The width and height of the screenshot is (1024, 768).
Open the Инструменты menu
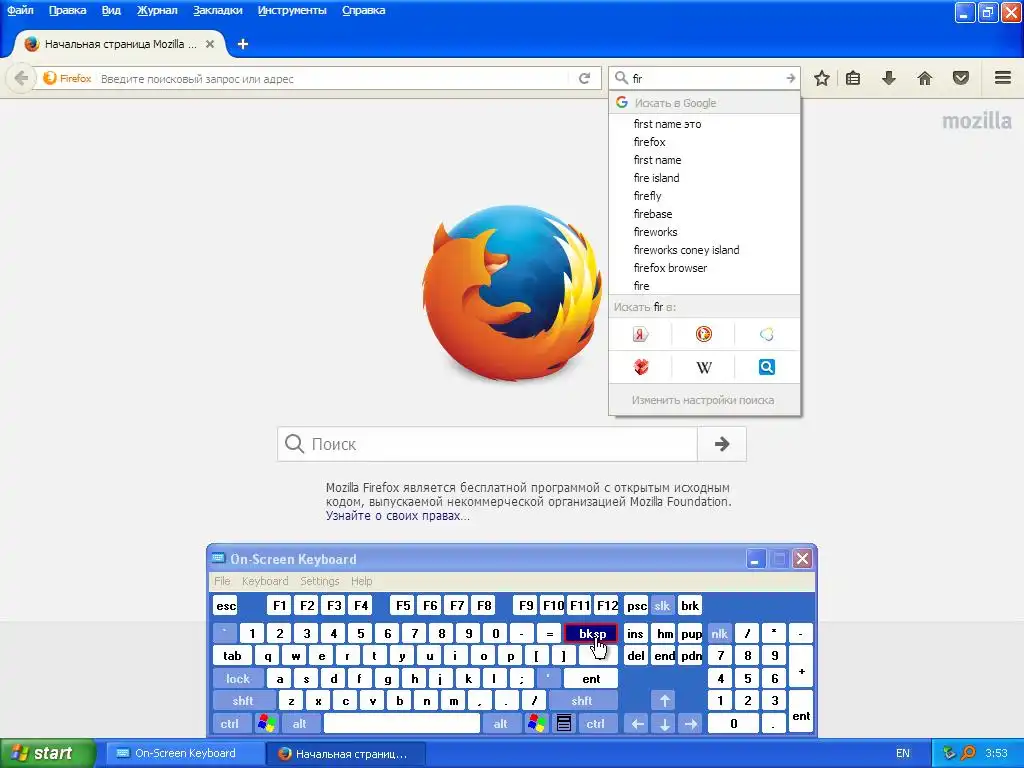(x=292, y=10)
